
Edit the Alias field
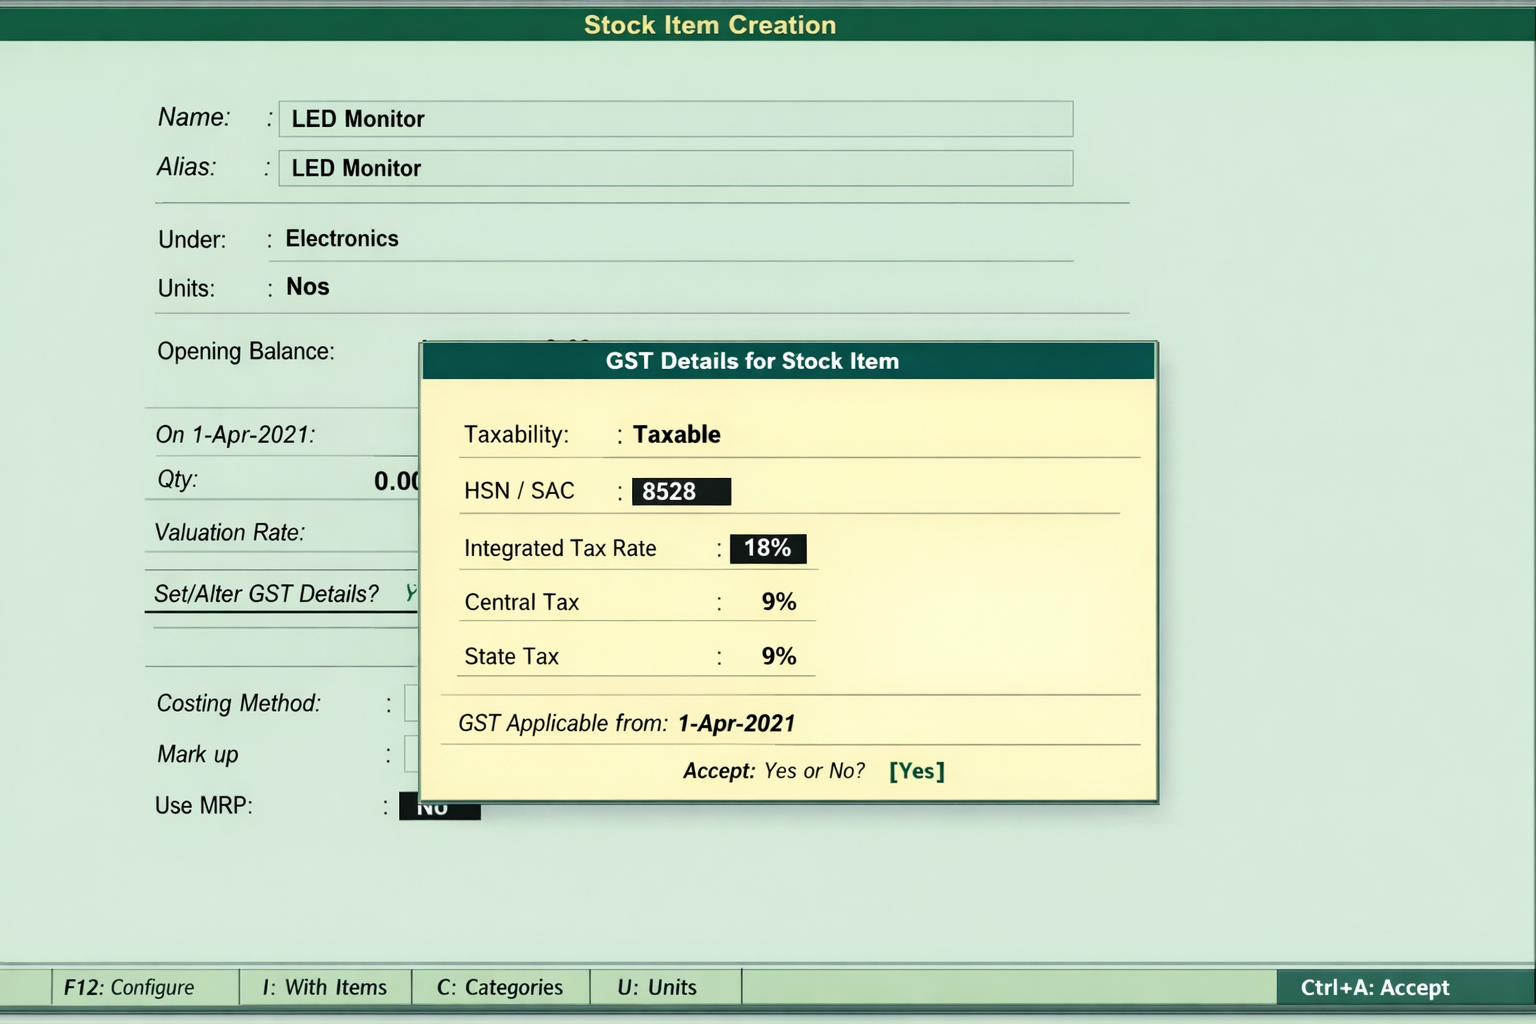(675, 168)
